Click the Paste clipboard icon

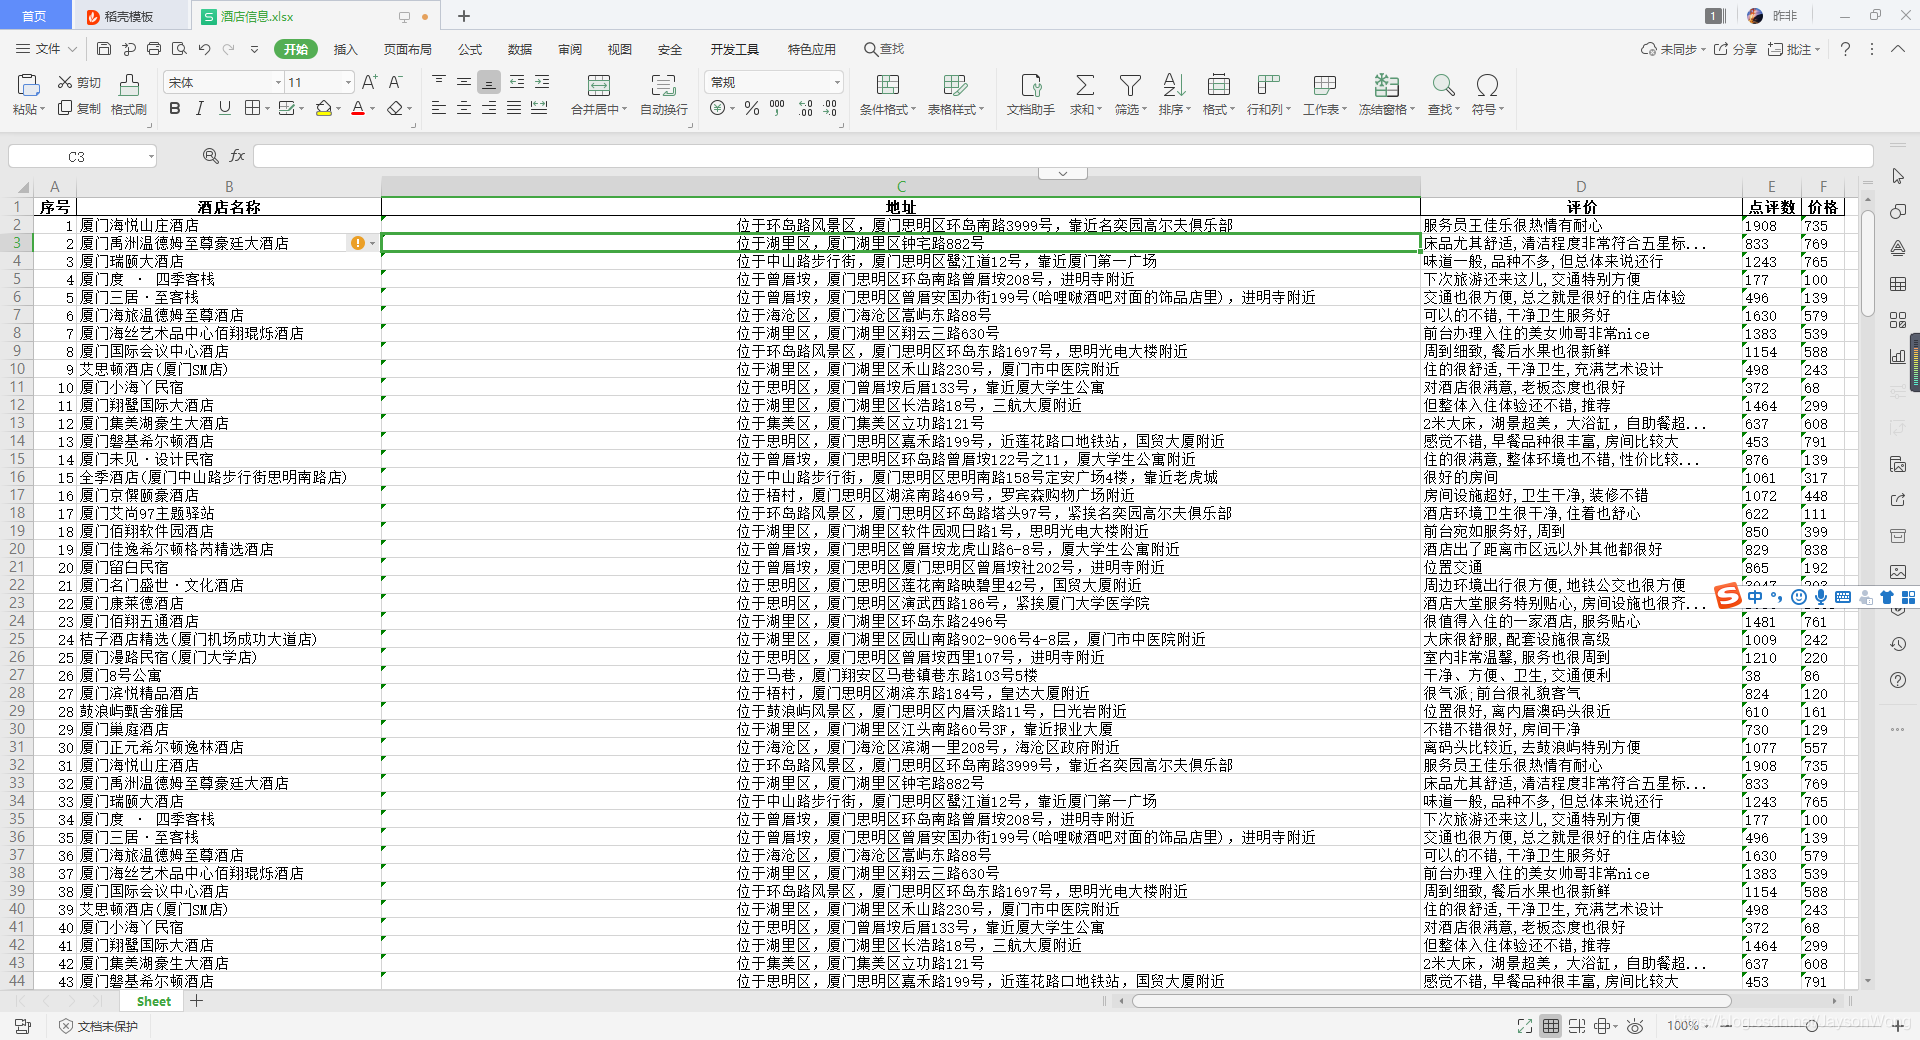tap(29, 86)
